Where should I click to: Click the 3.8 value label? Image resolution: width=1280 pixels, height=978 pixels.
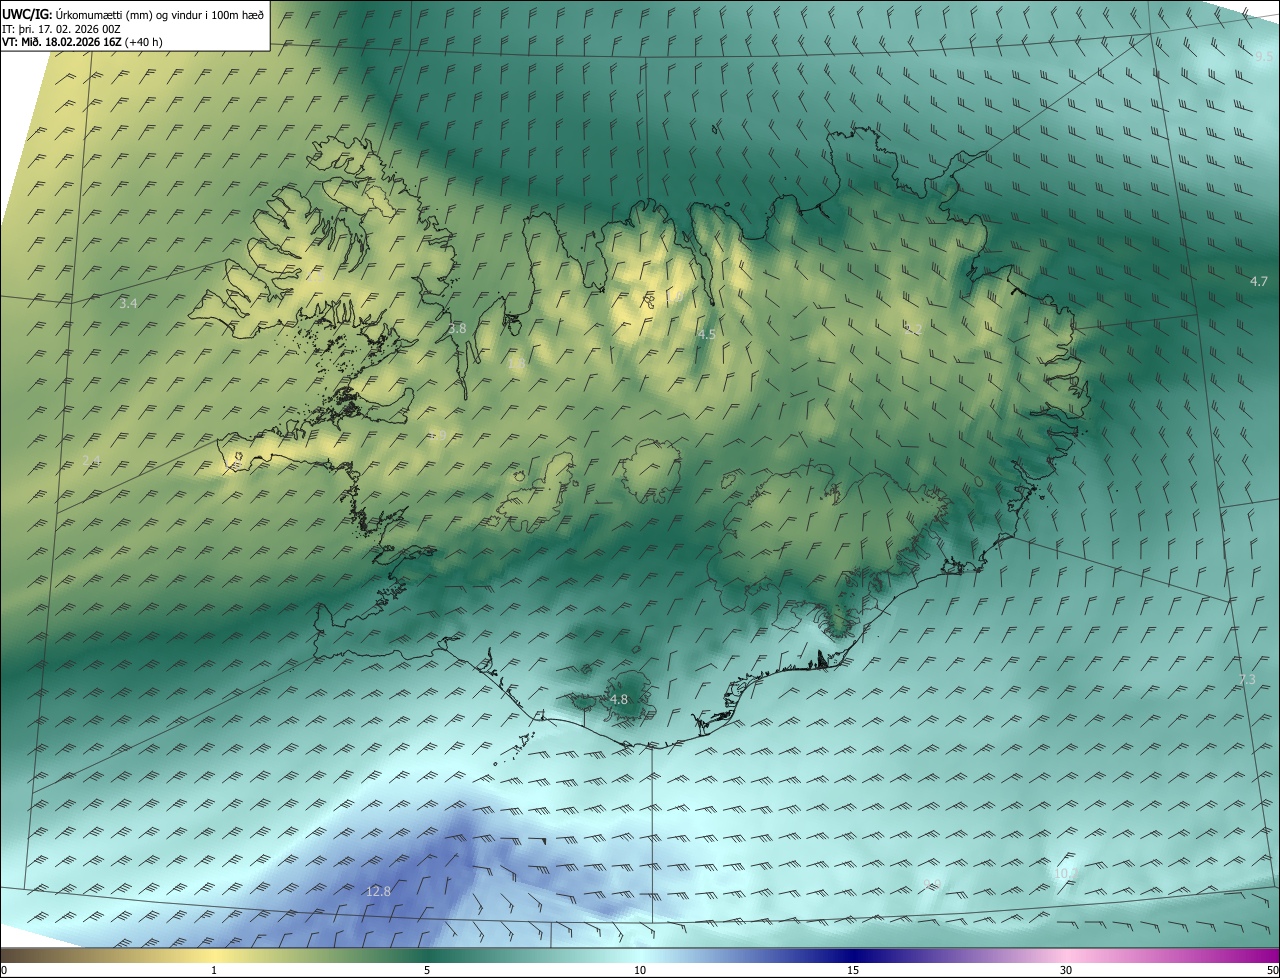click(x=457, y=328)
